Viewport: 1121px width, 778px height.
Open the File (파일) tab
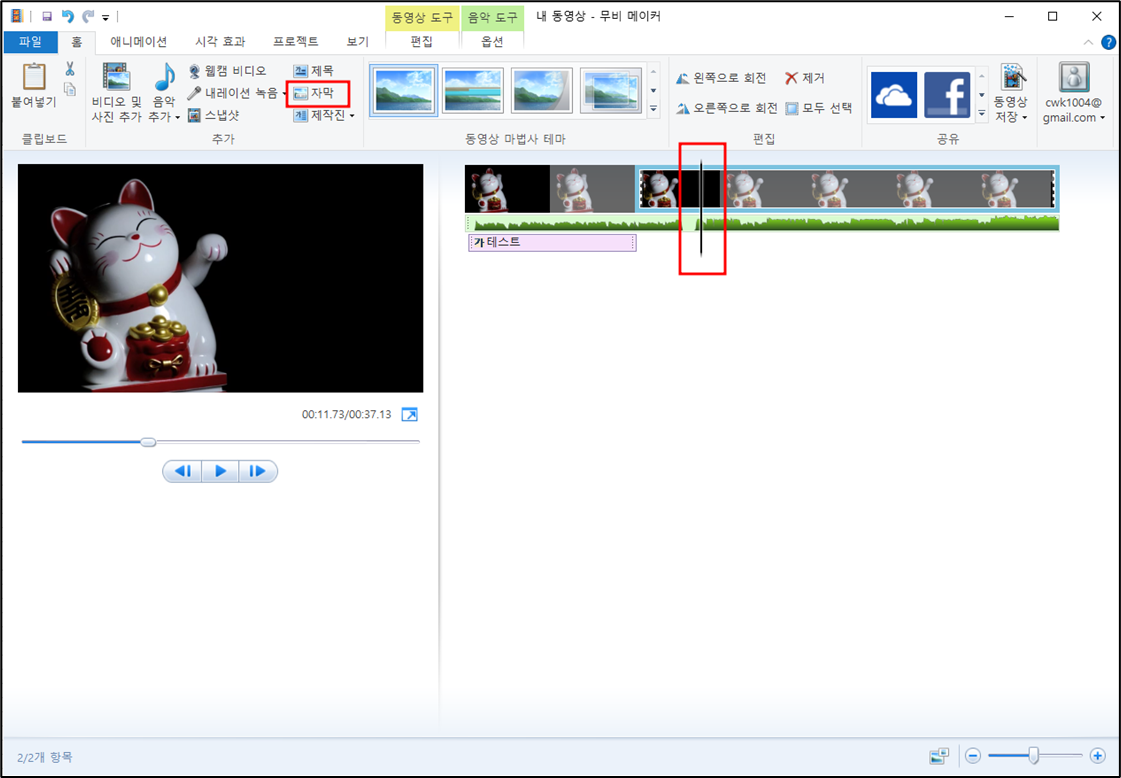(31, 41)
